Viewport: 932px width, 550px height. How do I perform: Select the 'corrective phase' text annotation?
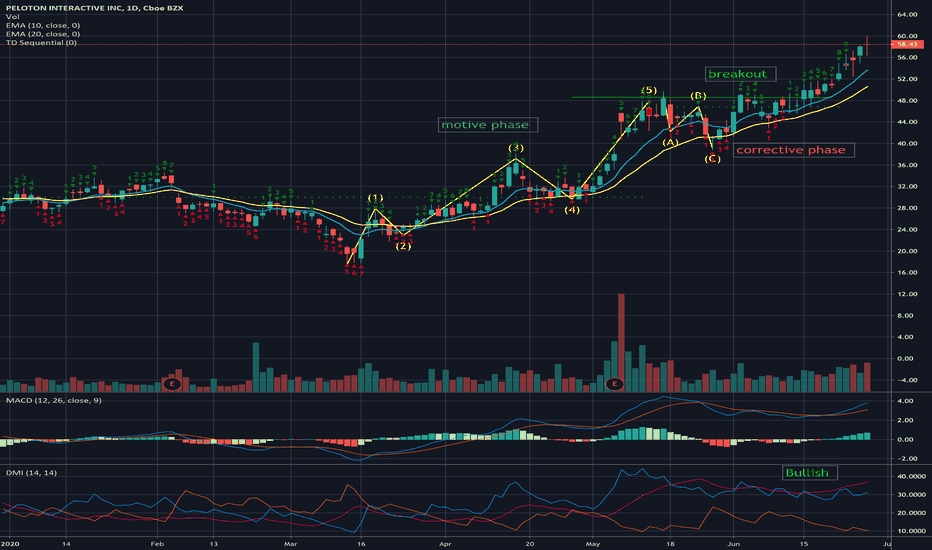(792, 150)
